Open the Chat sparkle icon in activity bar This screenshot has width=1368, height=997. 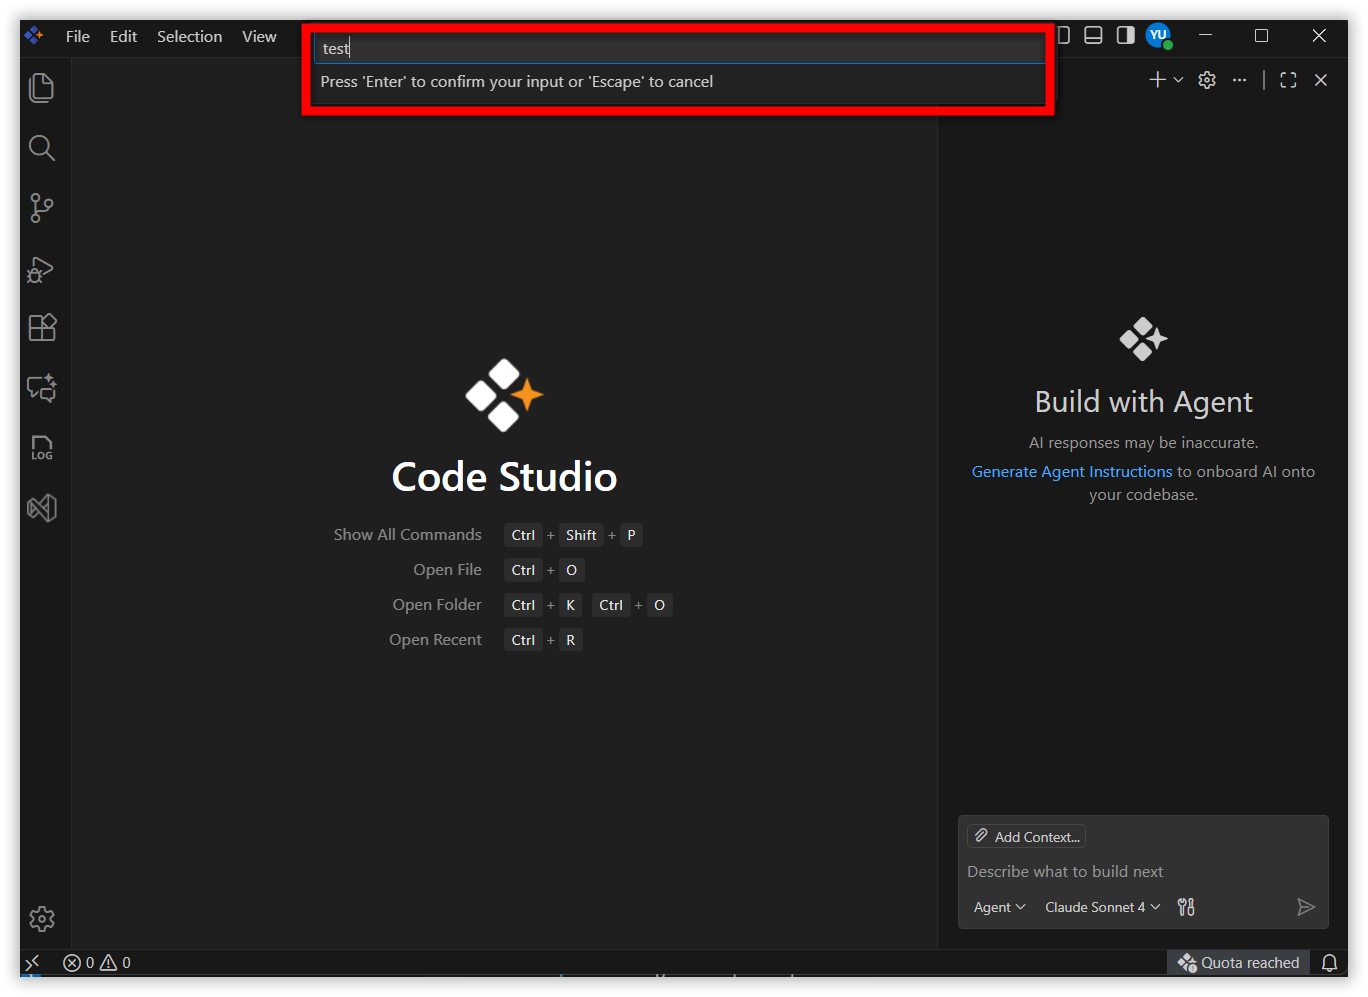pyautogui.click(x=41, y=388)
